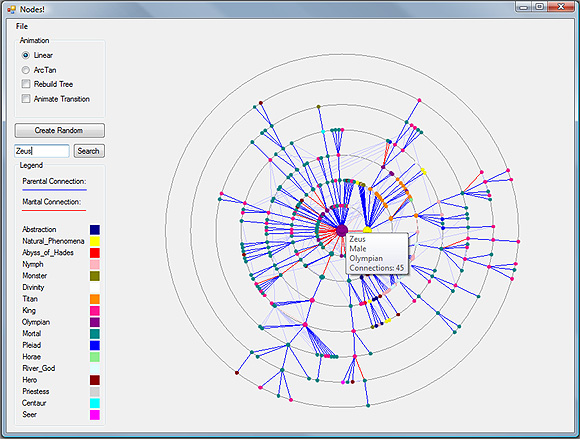580x439 pixels.
Task: Select the ArcTan animation option
Action: click(26, 70)
